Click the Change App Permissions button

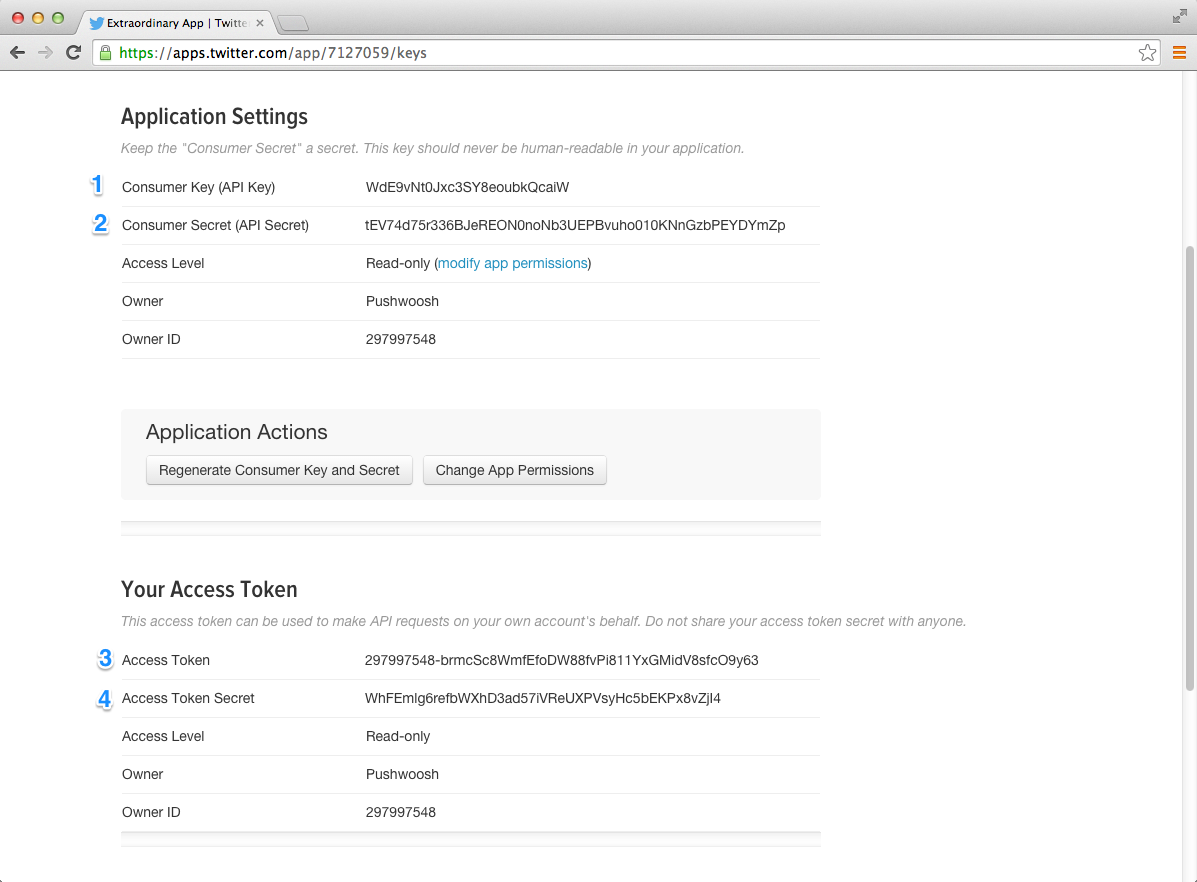click(x=515, y=470)
